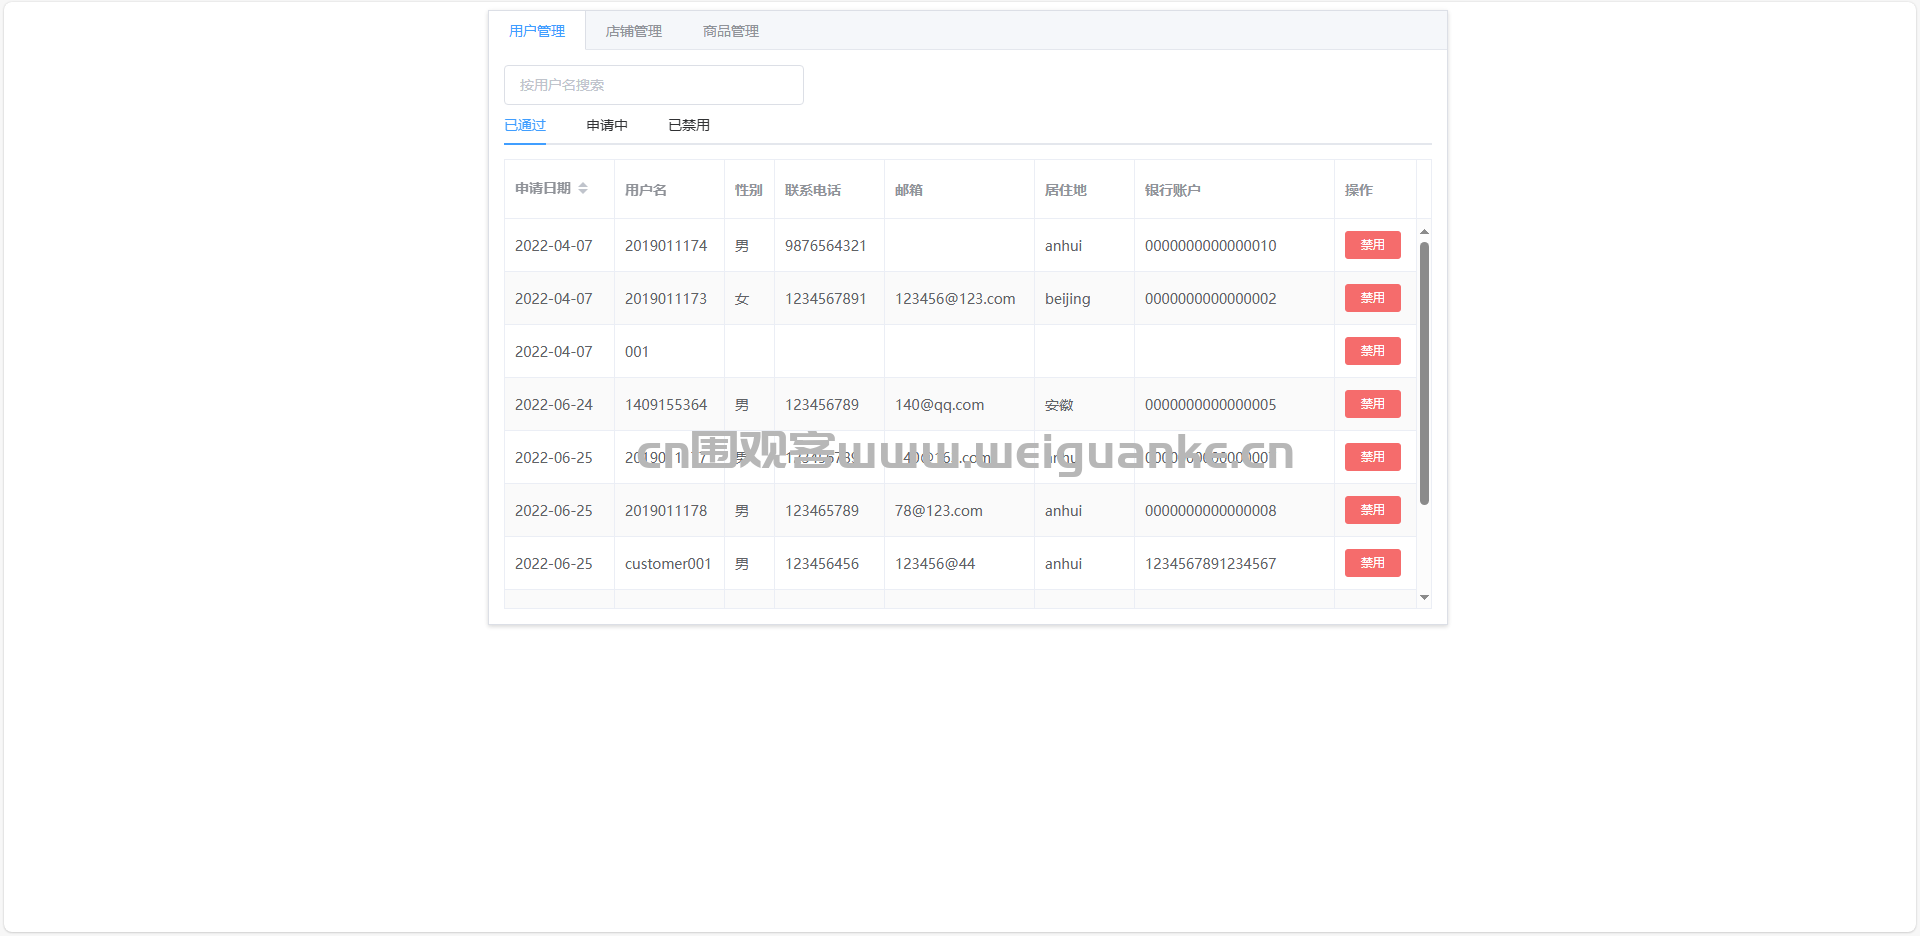
Task: Select the 申请中 sub-tab
Action: 607,125
